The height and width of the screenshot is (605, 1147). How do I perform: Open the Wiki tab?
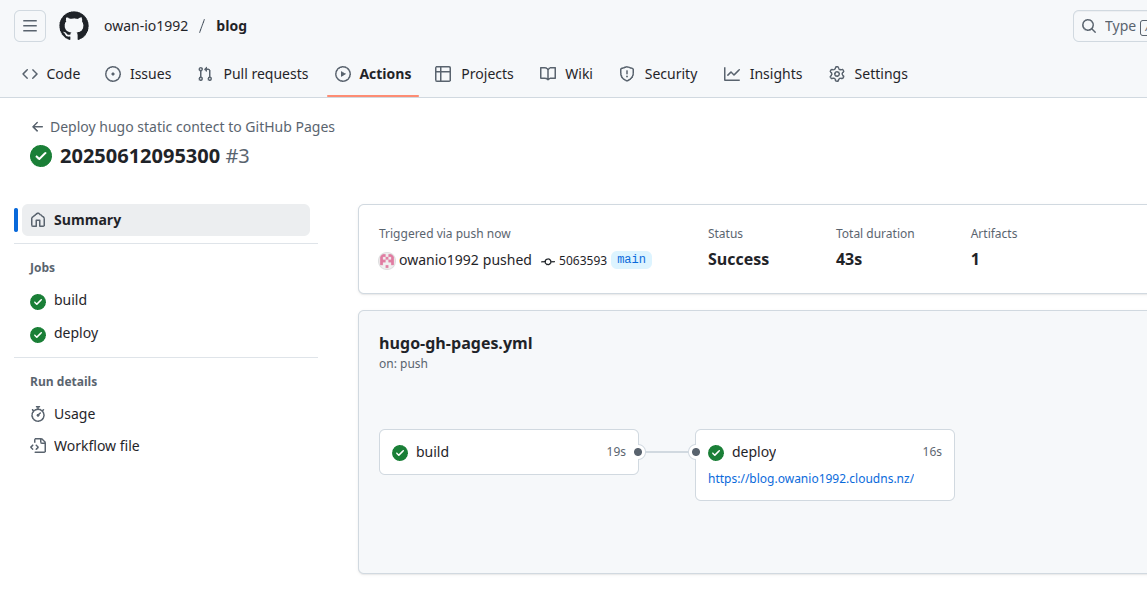coord(566,74)
